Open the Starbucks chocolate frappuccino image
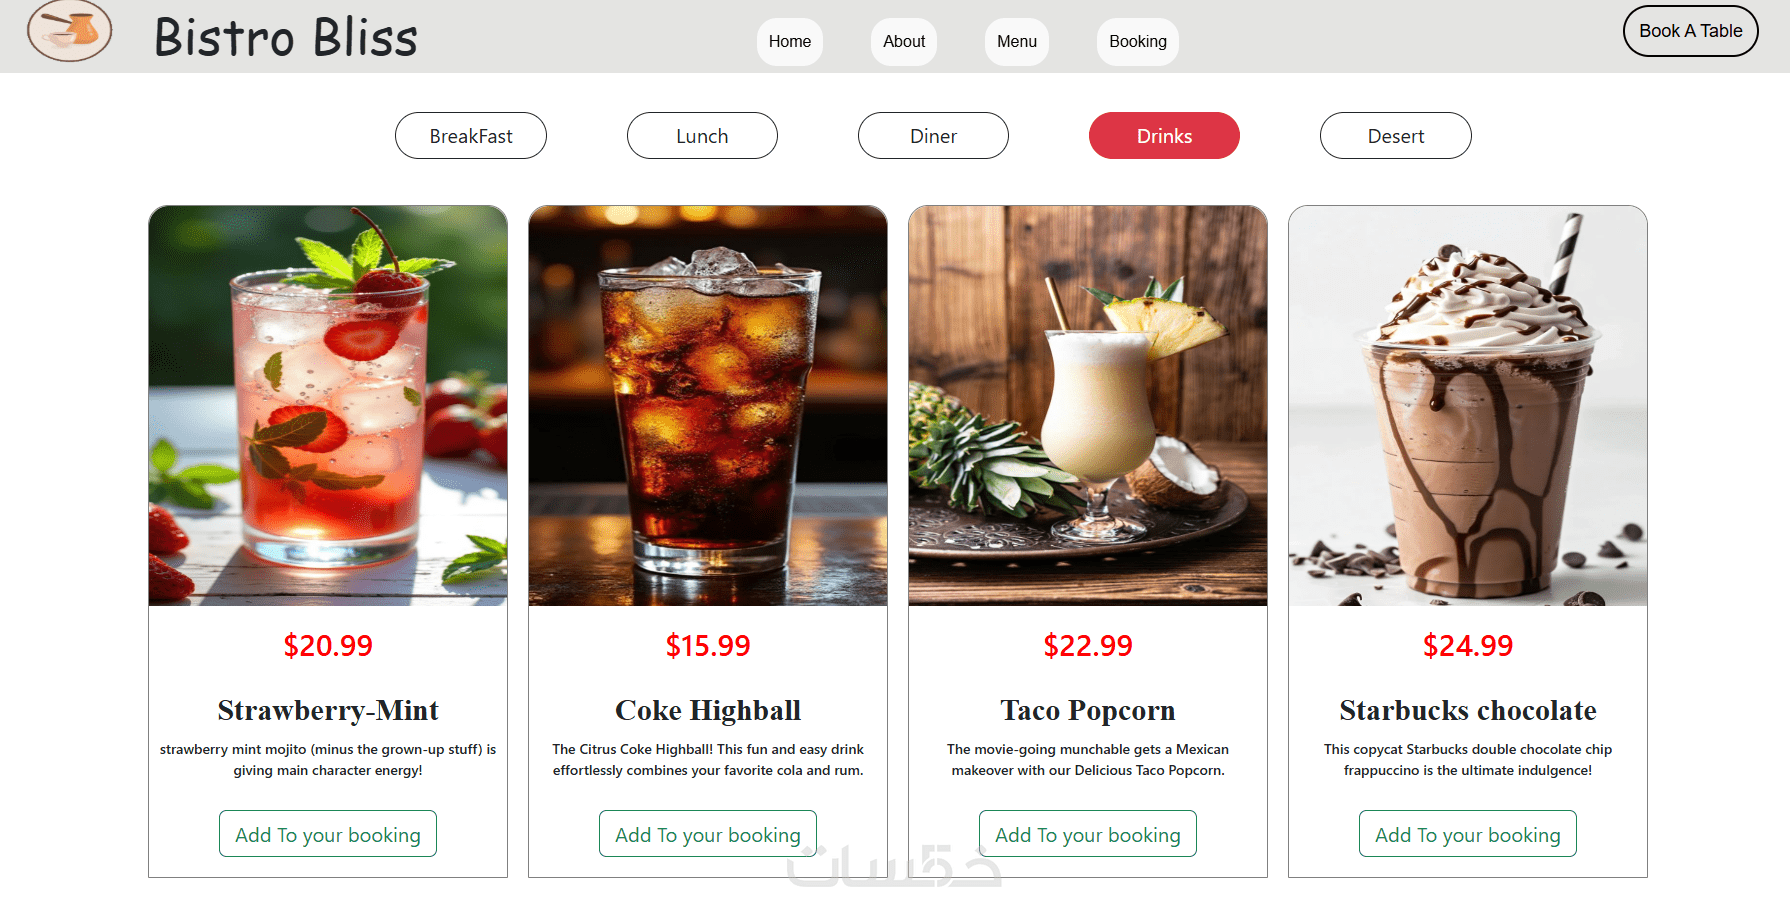The image size is (1790, 906). pos(1468,406)
